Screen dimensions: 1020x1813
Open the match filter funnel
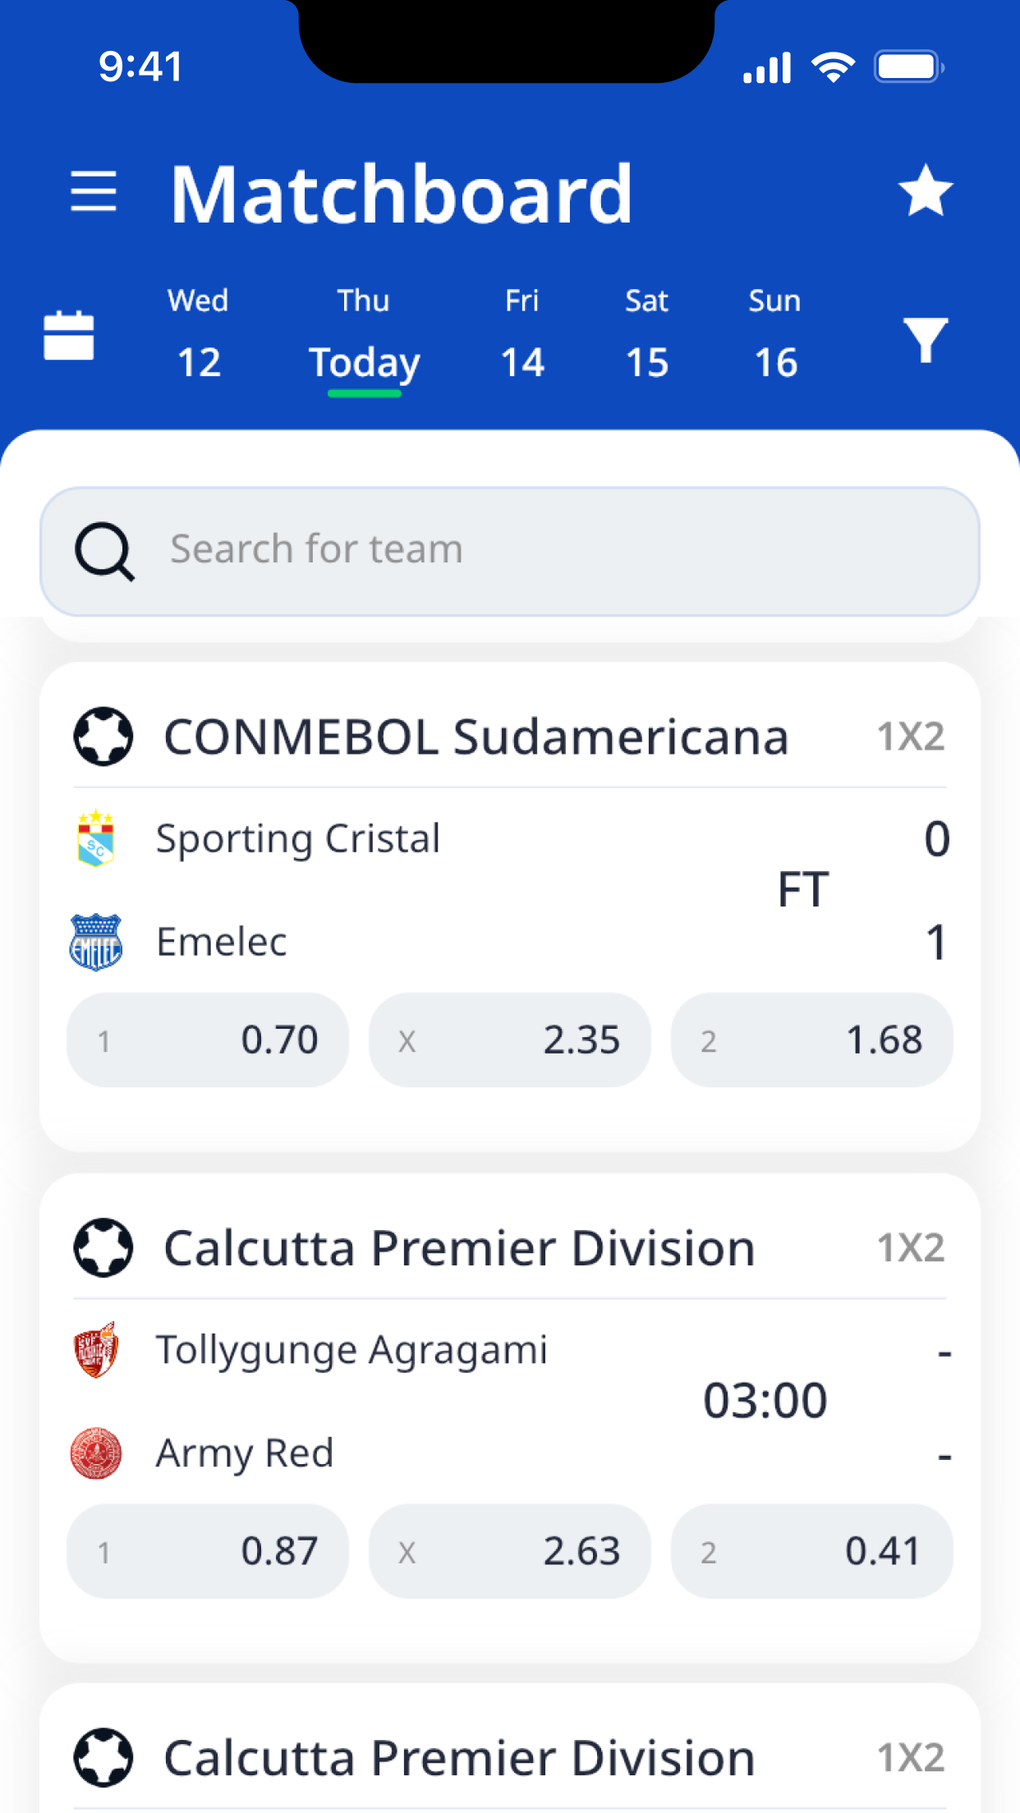(x=925, y=340)
